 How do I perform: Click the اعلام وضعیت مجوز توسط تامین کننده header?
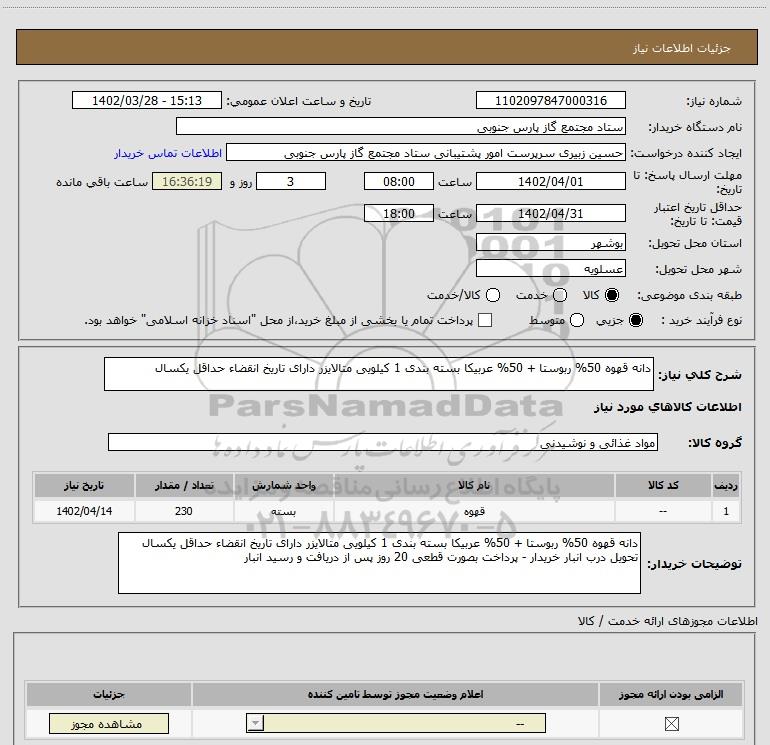(395, 694)
